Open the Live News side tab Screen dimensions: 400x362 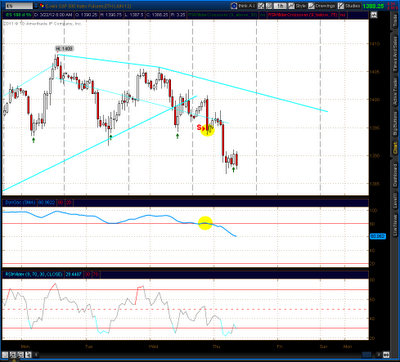[x=395, y=225]
